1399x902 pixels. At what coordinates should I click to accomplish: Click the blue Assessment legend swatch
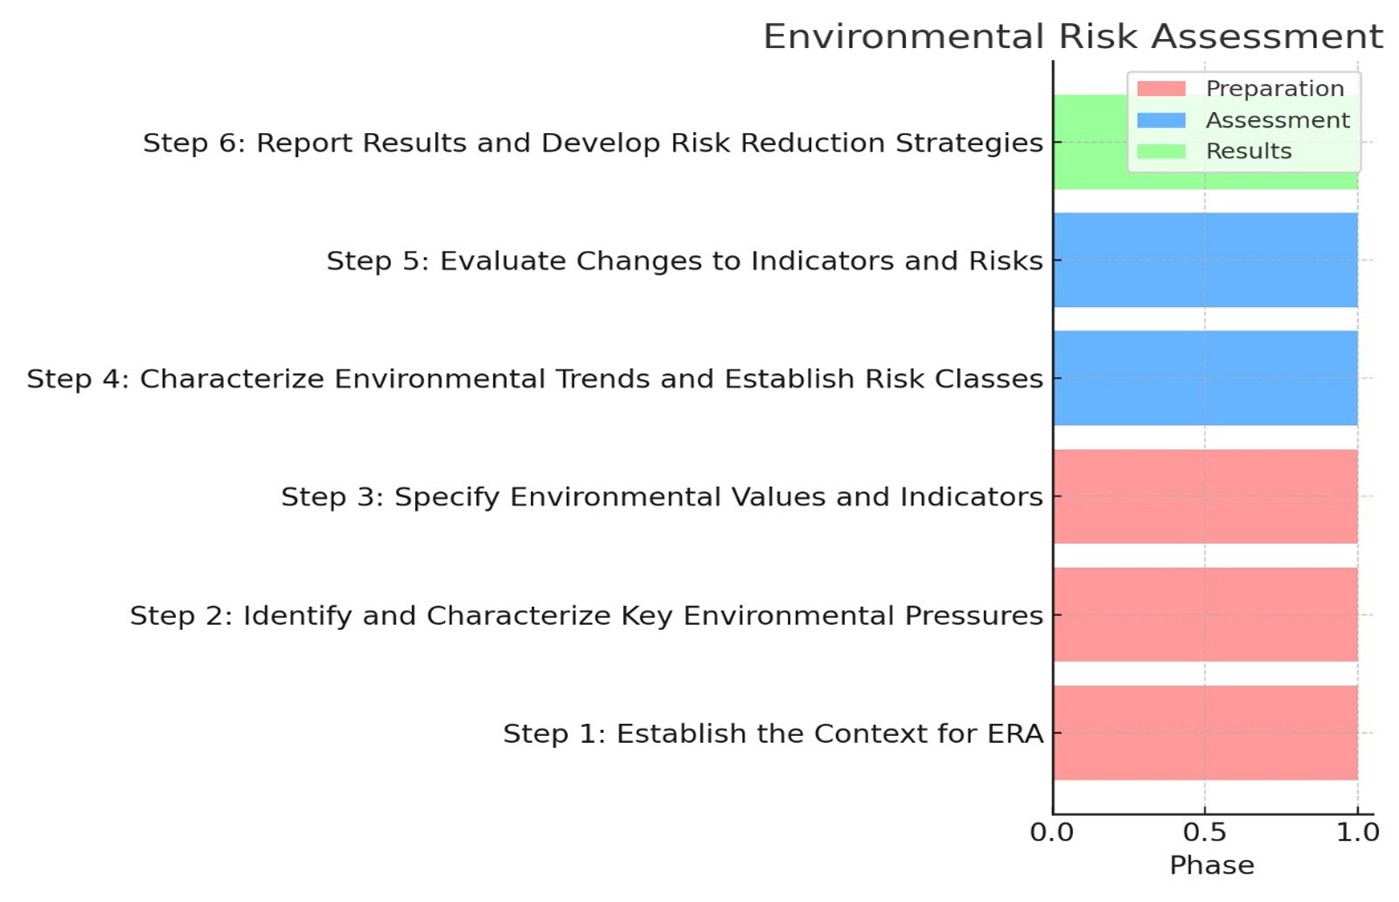[x=1161, y=120]
